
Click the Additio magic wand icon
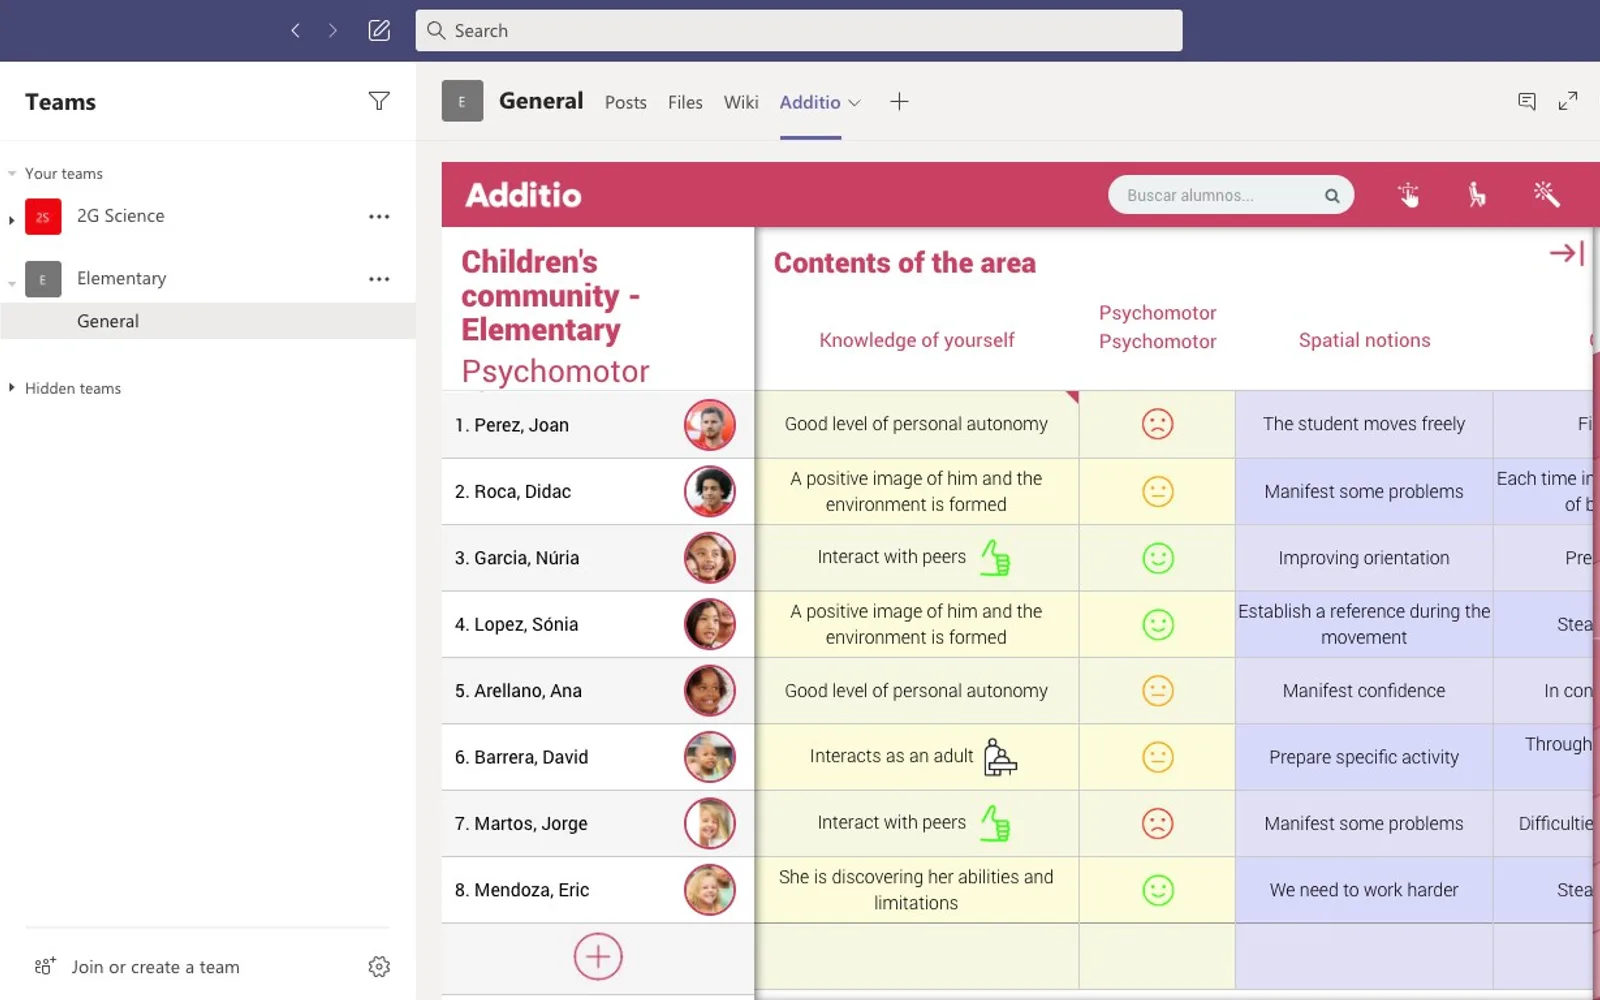tap(1546, 194)
